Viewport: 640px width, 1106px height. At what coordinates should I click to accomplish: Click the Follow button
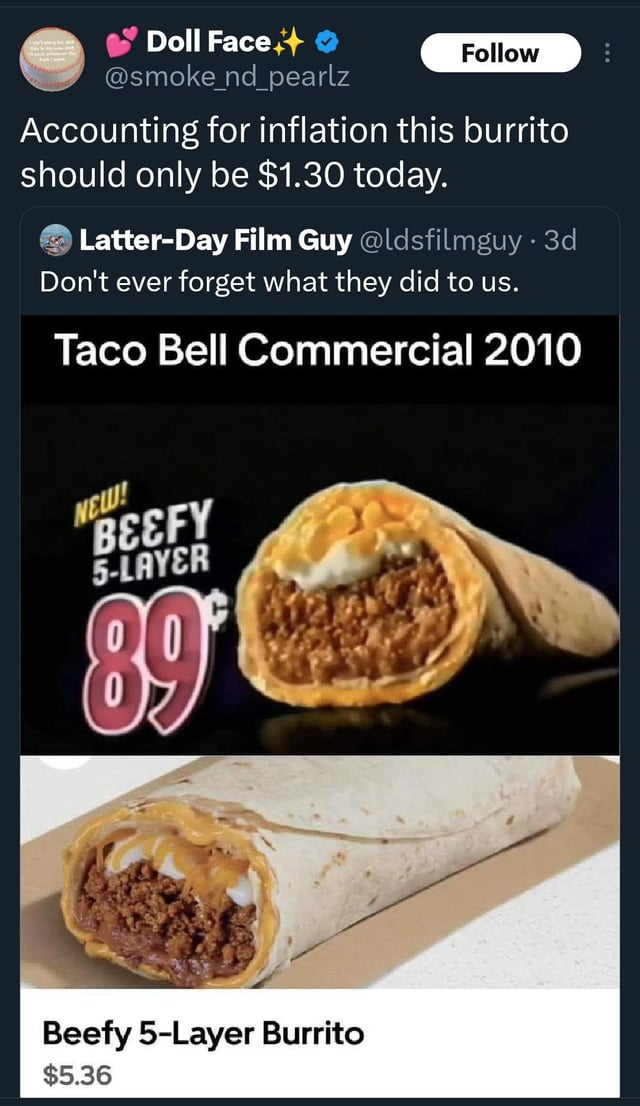500,53
